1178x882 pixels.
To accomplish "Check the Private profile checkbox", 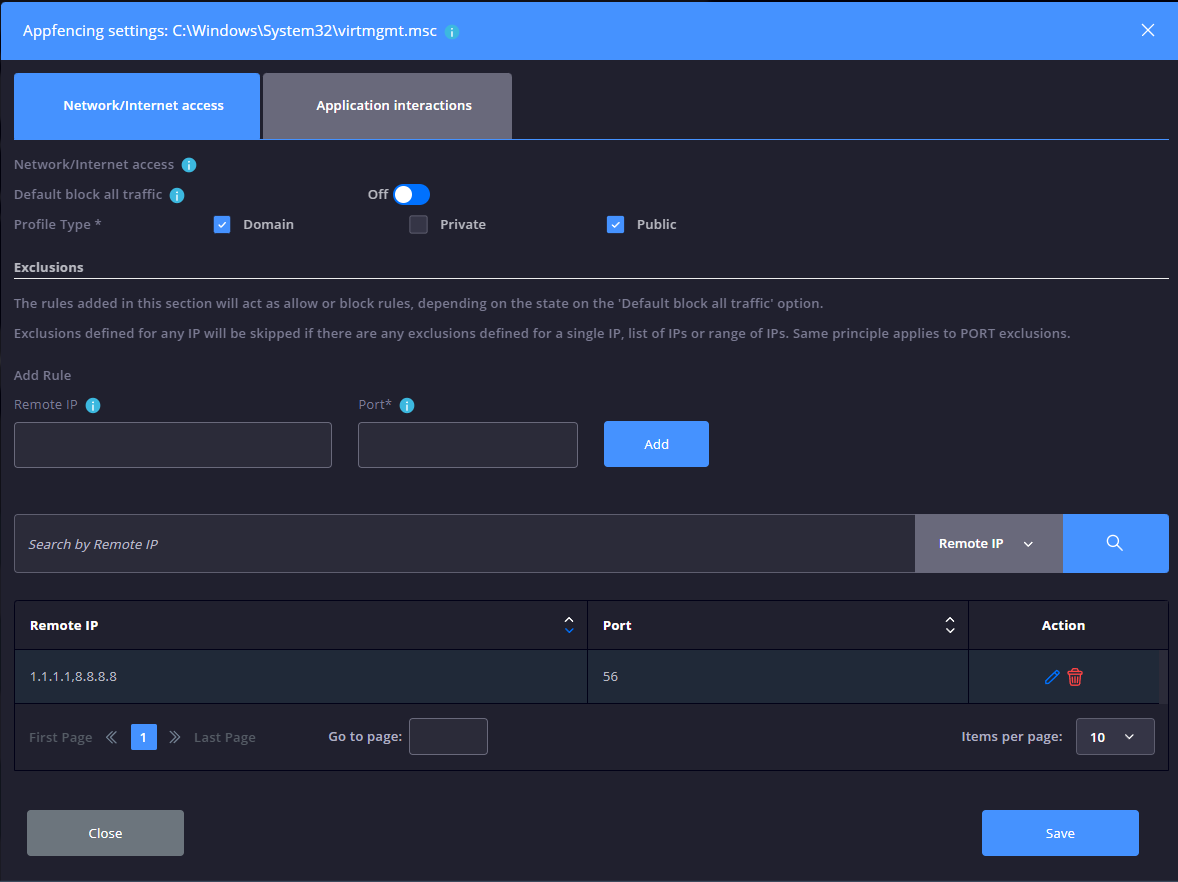I will click(418, 225).
